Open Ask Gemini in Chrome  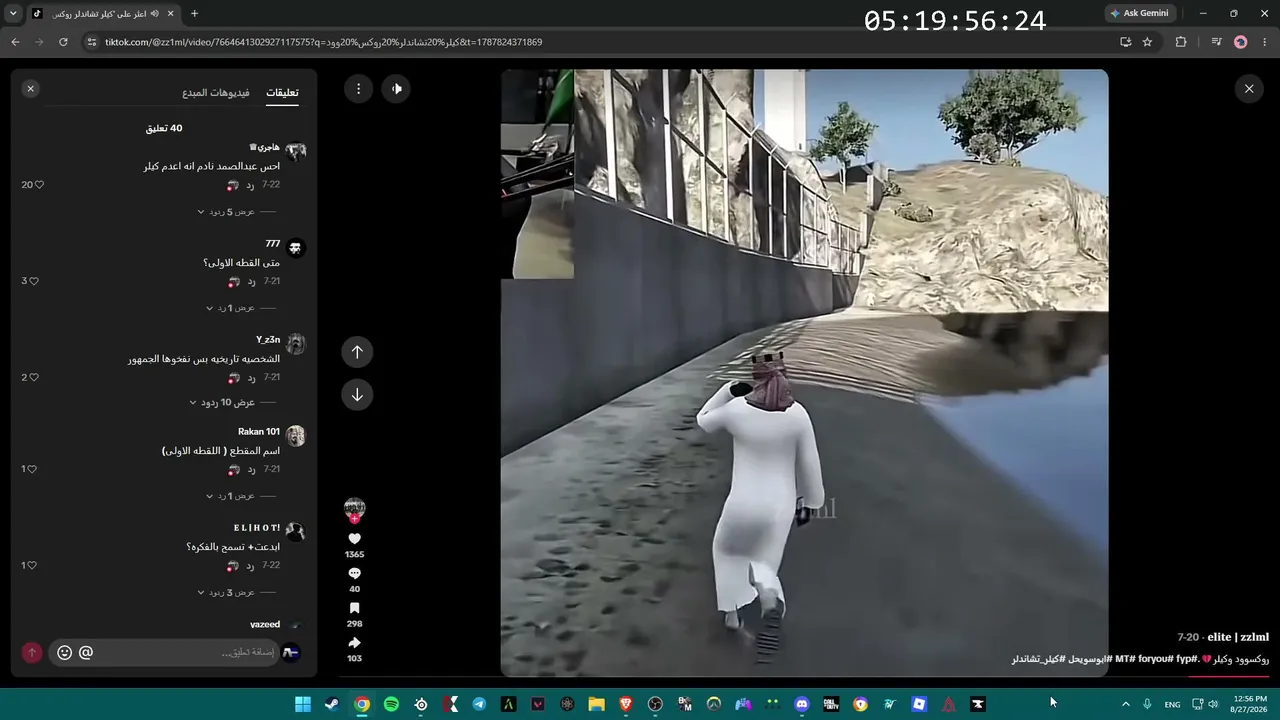click(x=1139, y=13)
